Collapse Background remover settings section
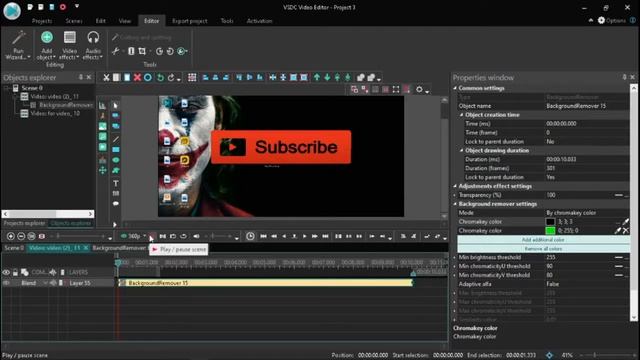640x360 pixels. [x=455, y=204]
